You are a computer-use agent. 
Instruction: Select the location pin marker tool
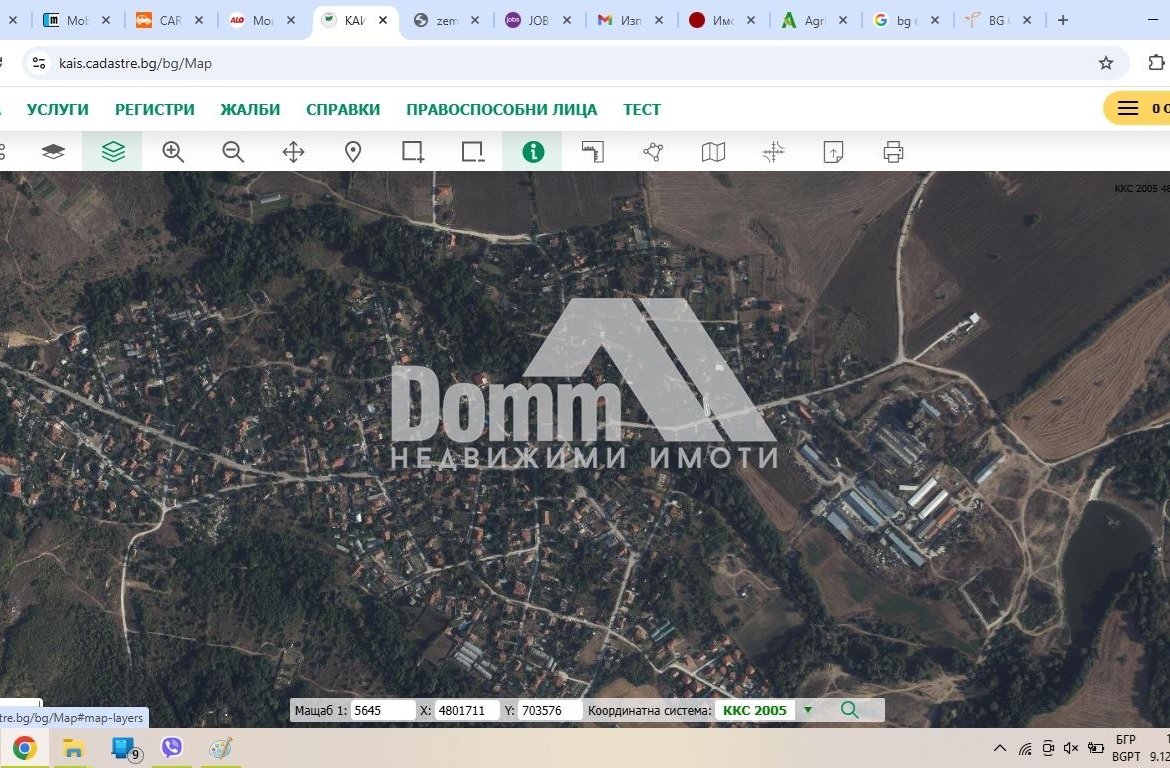tap(353, 152)
